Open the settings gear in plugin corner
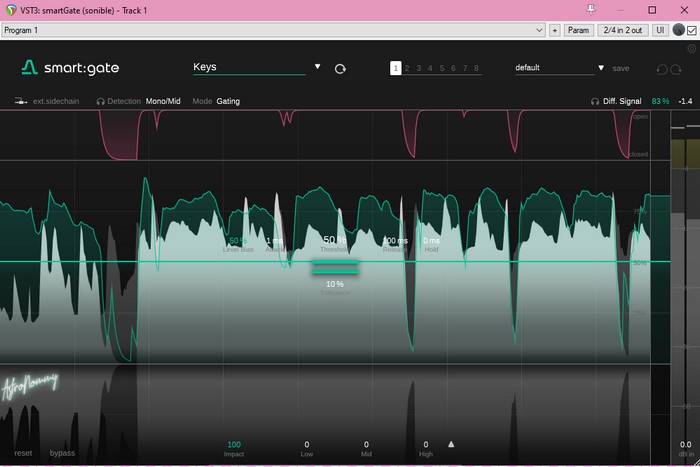This screenshot has height=467, width=700. pyautogui.click(x=691, y=48)
